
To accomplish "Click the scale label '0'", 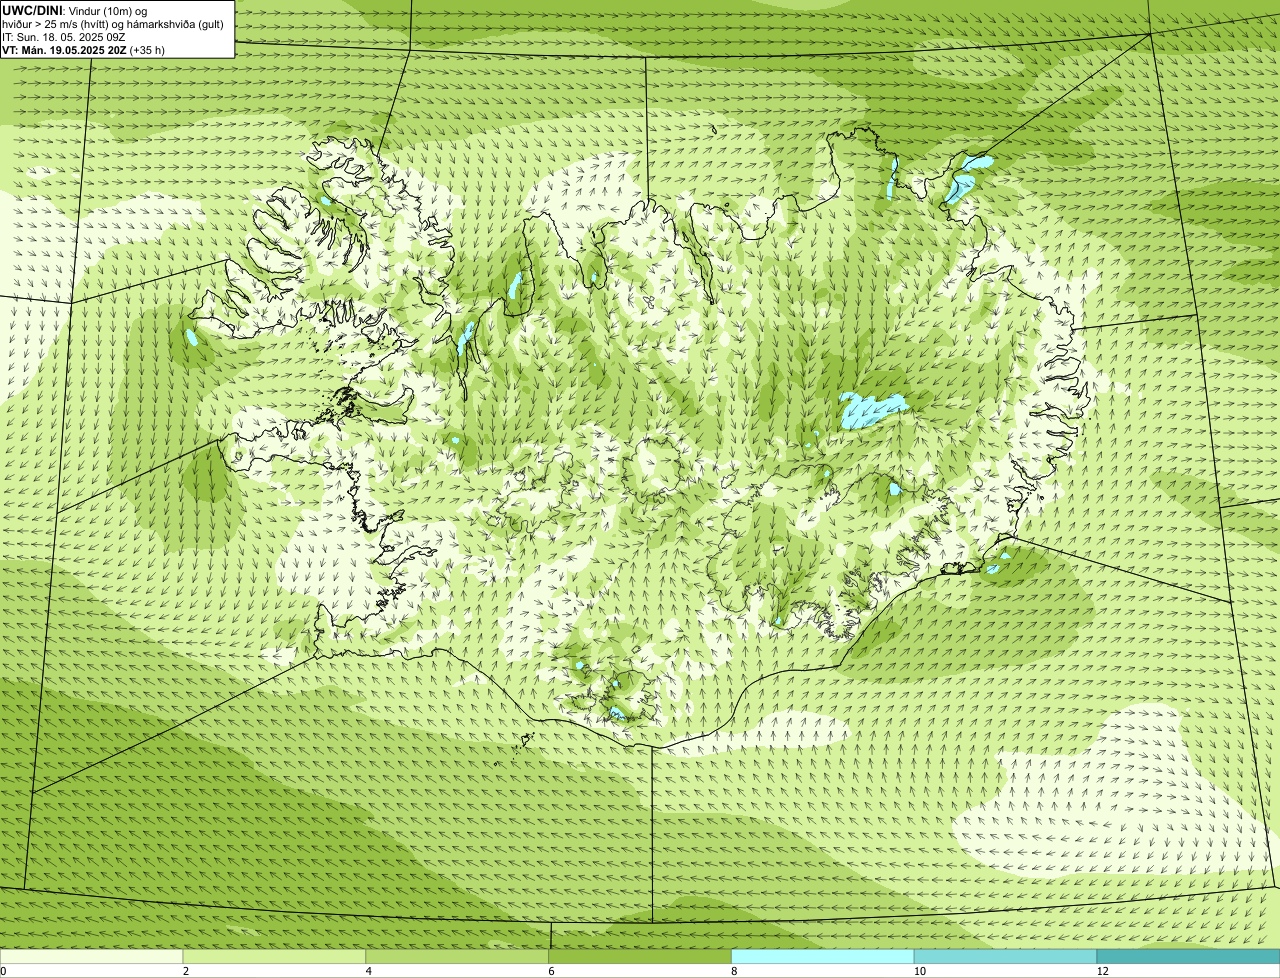I will coord(3,971).
